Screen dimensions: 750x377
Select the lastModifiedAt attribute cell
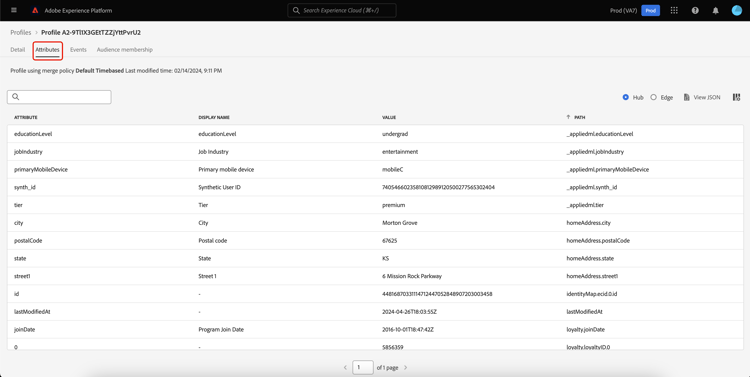32,311
